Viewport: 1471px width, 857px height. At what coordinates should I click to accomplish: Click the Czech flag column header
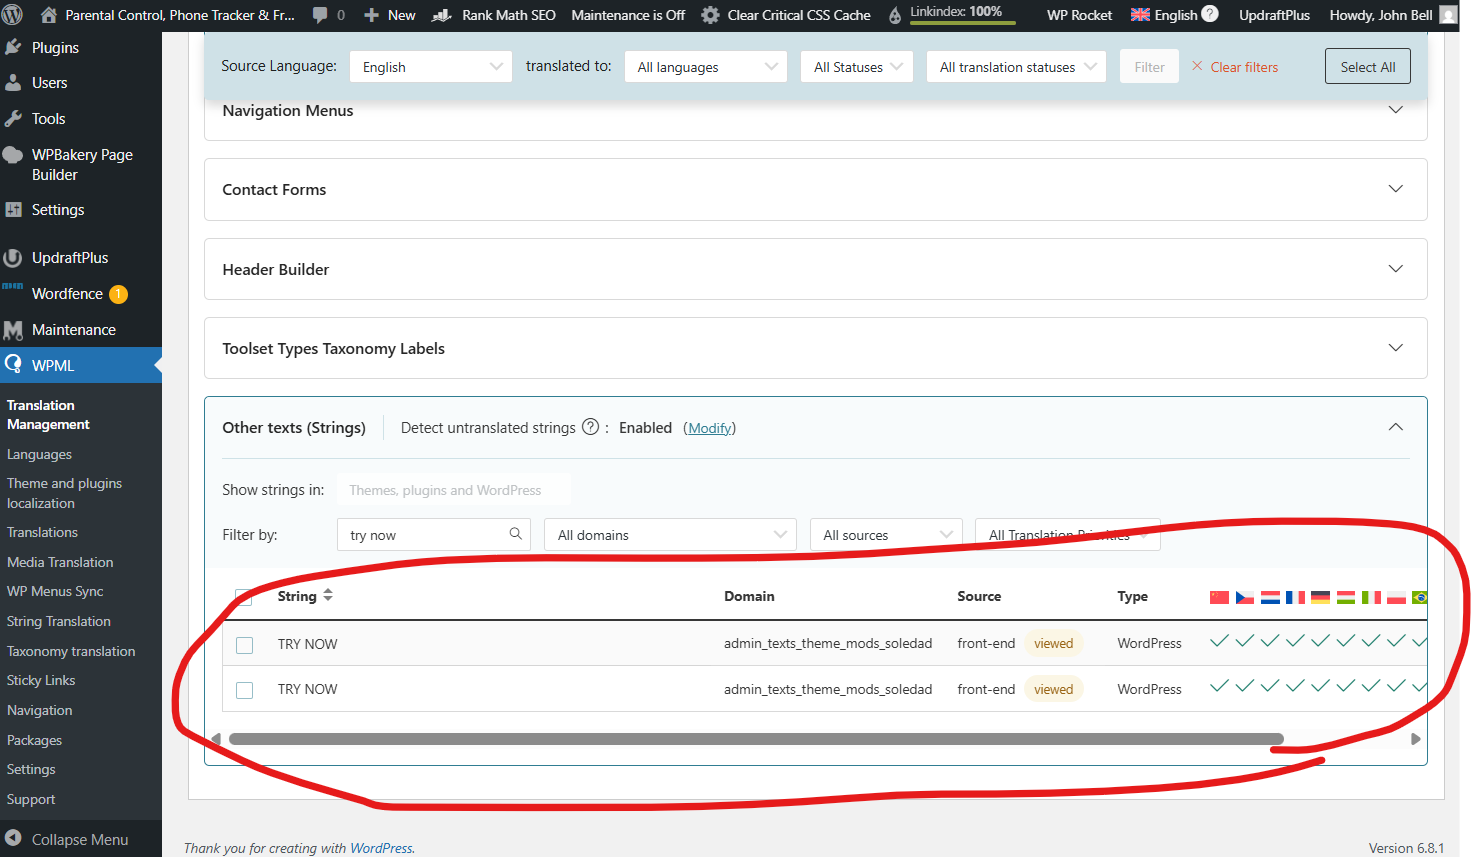1245,597
